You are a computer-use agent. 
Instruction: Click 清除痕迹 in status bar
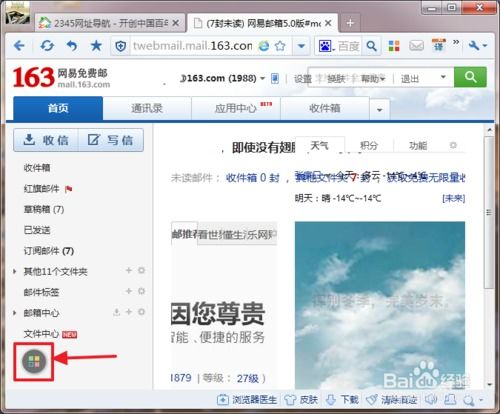click(391, 399)
